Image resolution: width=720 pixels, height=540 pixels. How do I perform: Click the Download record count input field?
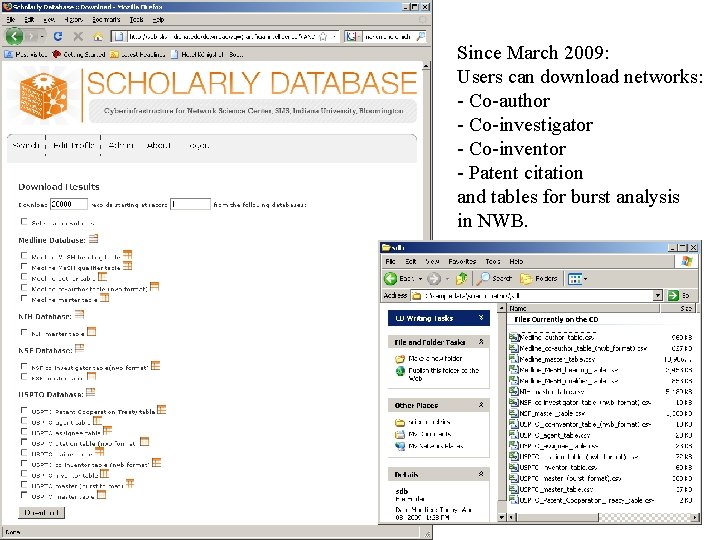68,204
